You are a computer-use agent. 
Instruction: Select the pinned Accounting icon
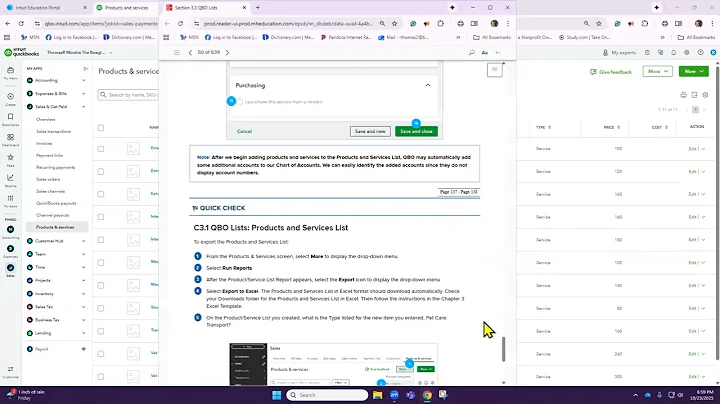(10, 229)
